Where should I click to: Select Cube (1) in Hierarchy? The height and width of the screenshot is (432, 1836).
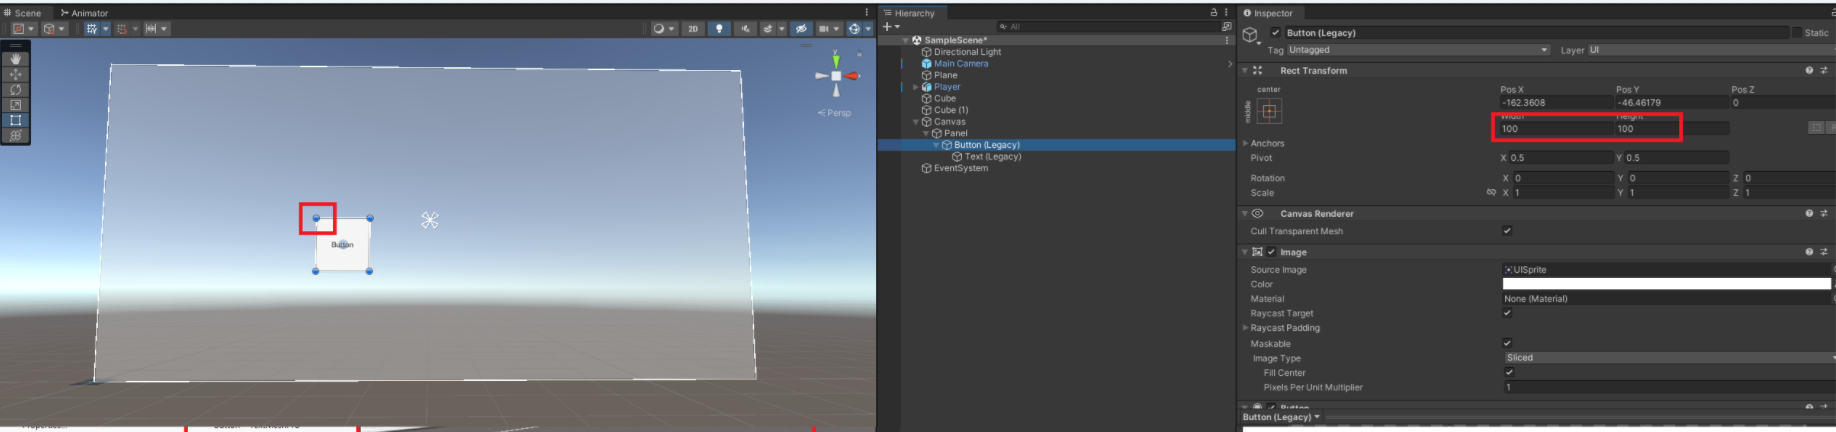pyautogui.click(x=951, y=110)
